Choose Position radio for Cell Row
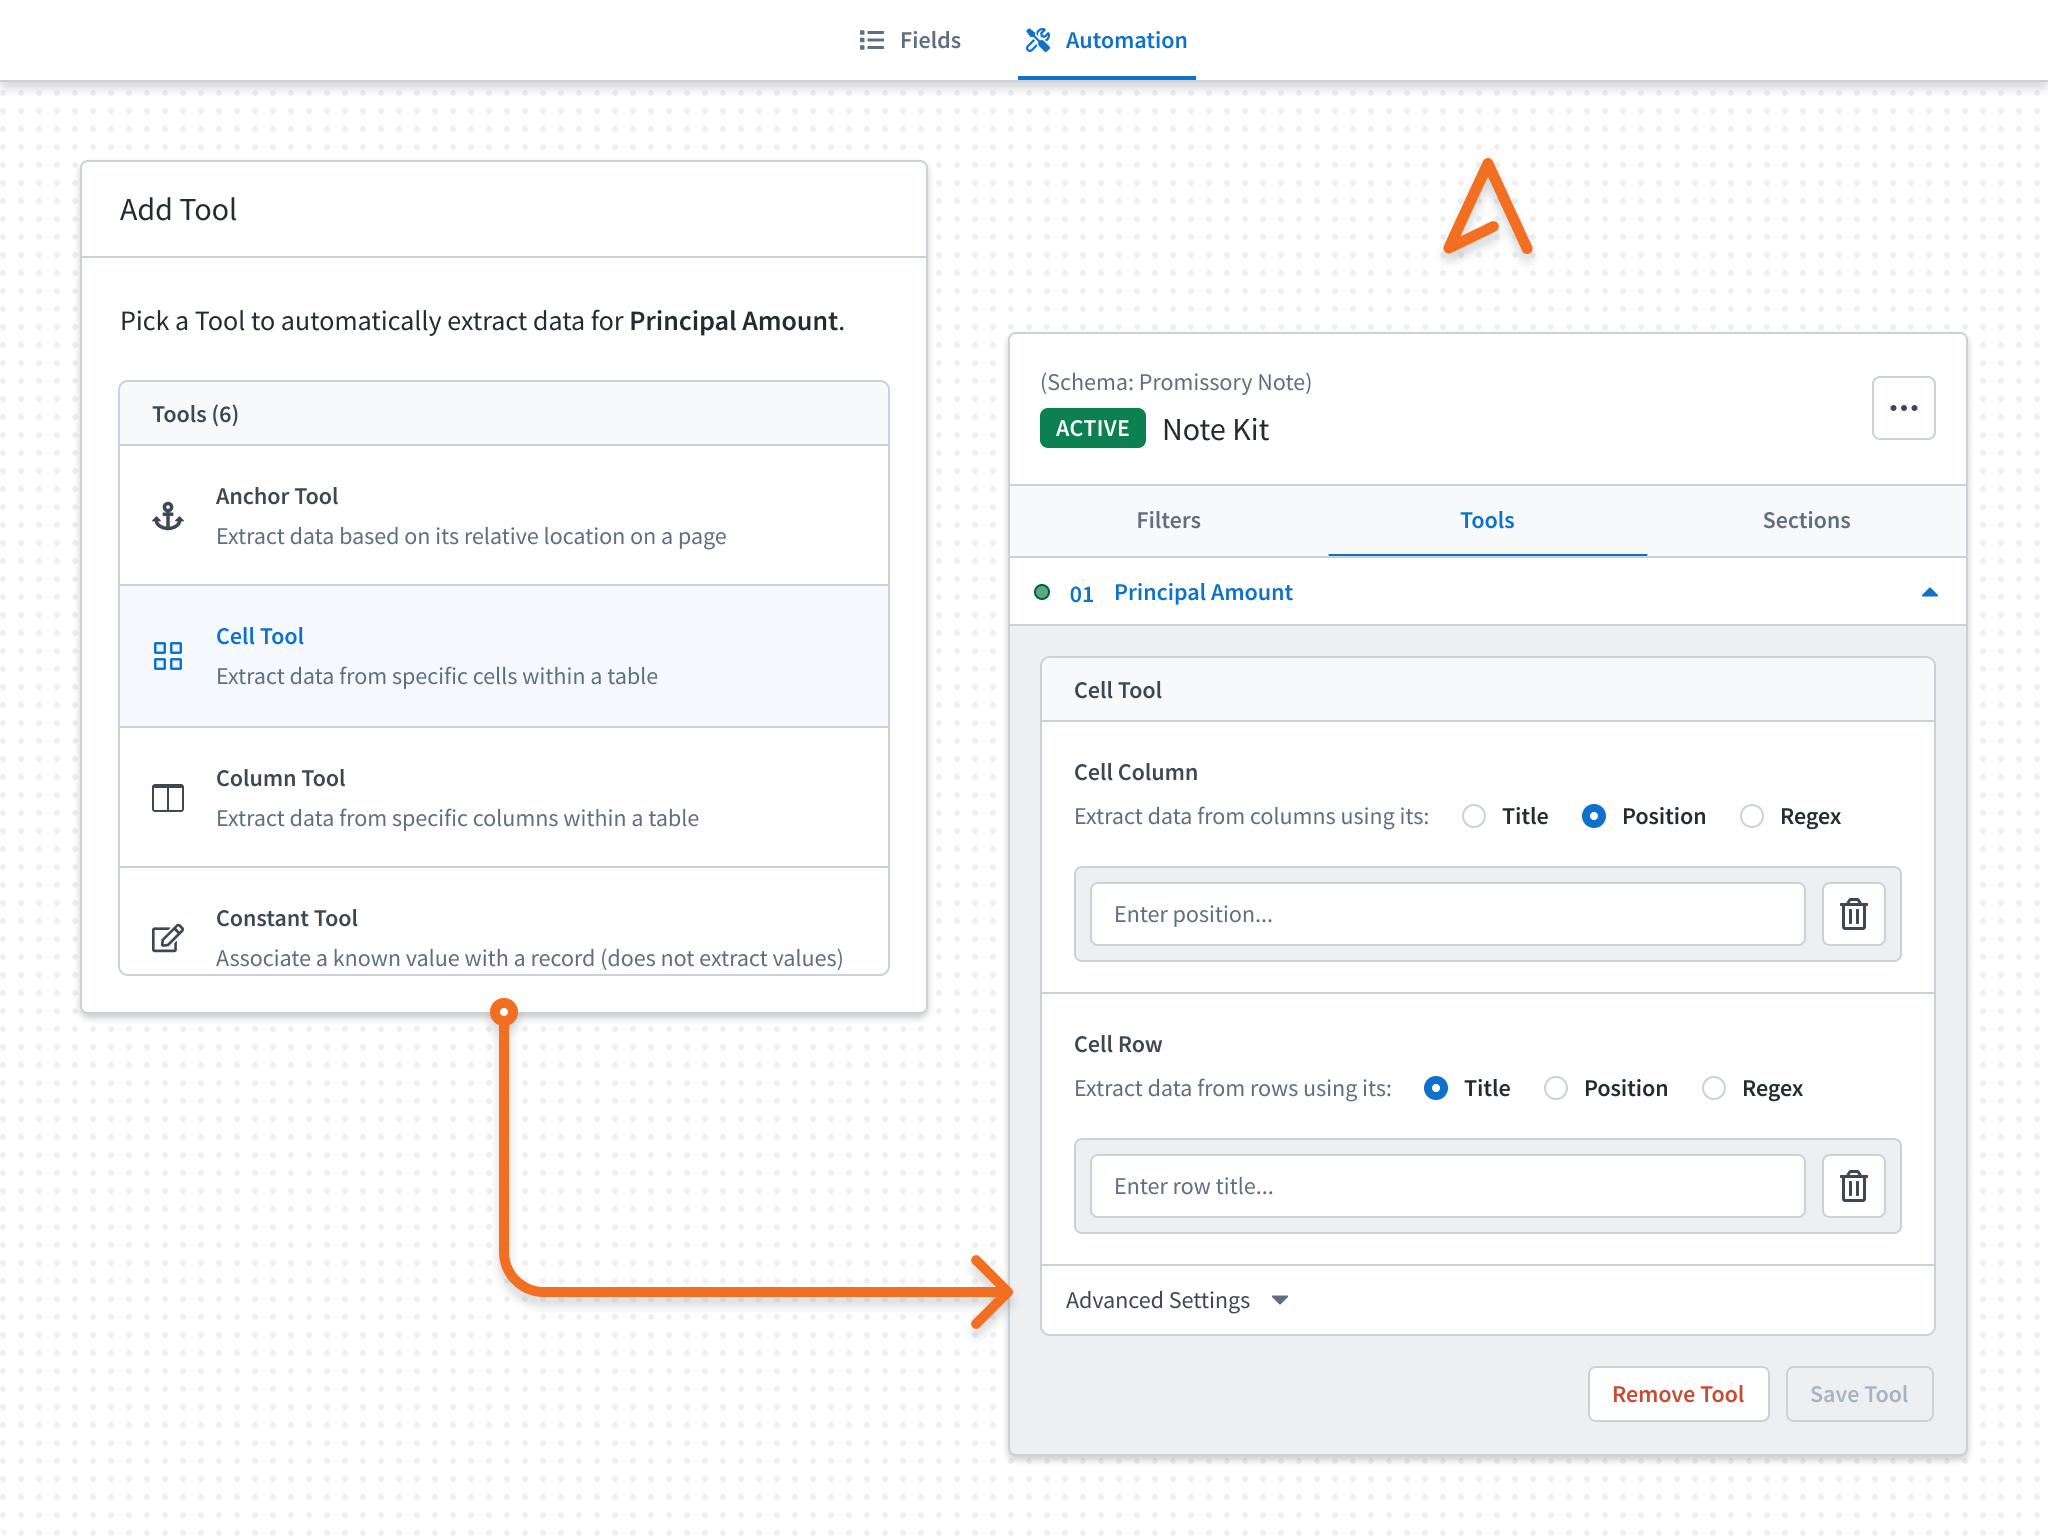The image size is (2048, 1536). (x=1556, y=1088)
